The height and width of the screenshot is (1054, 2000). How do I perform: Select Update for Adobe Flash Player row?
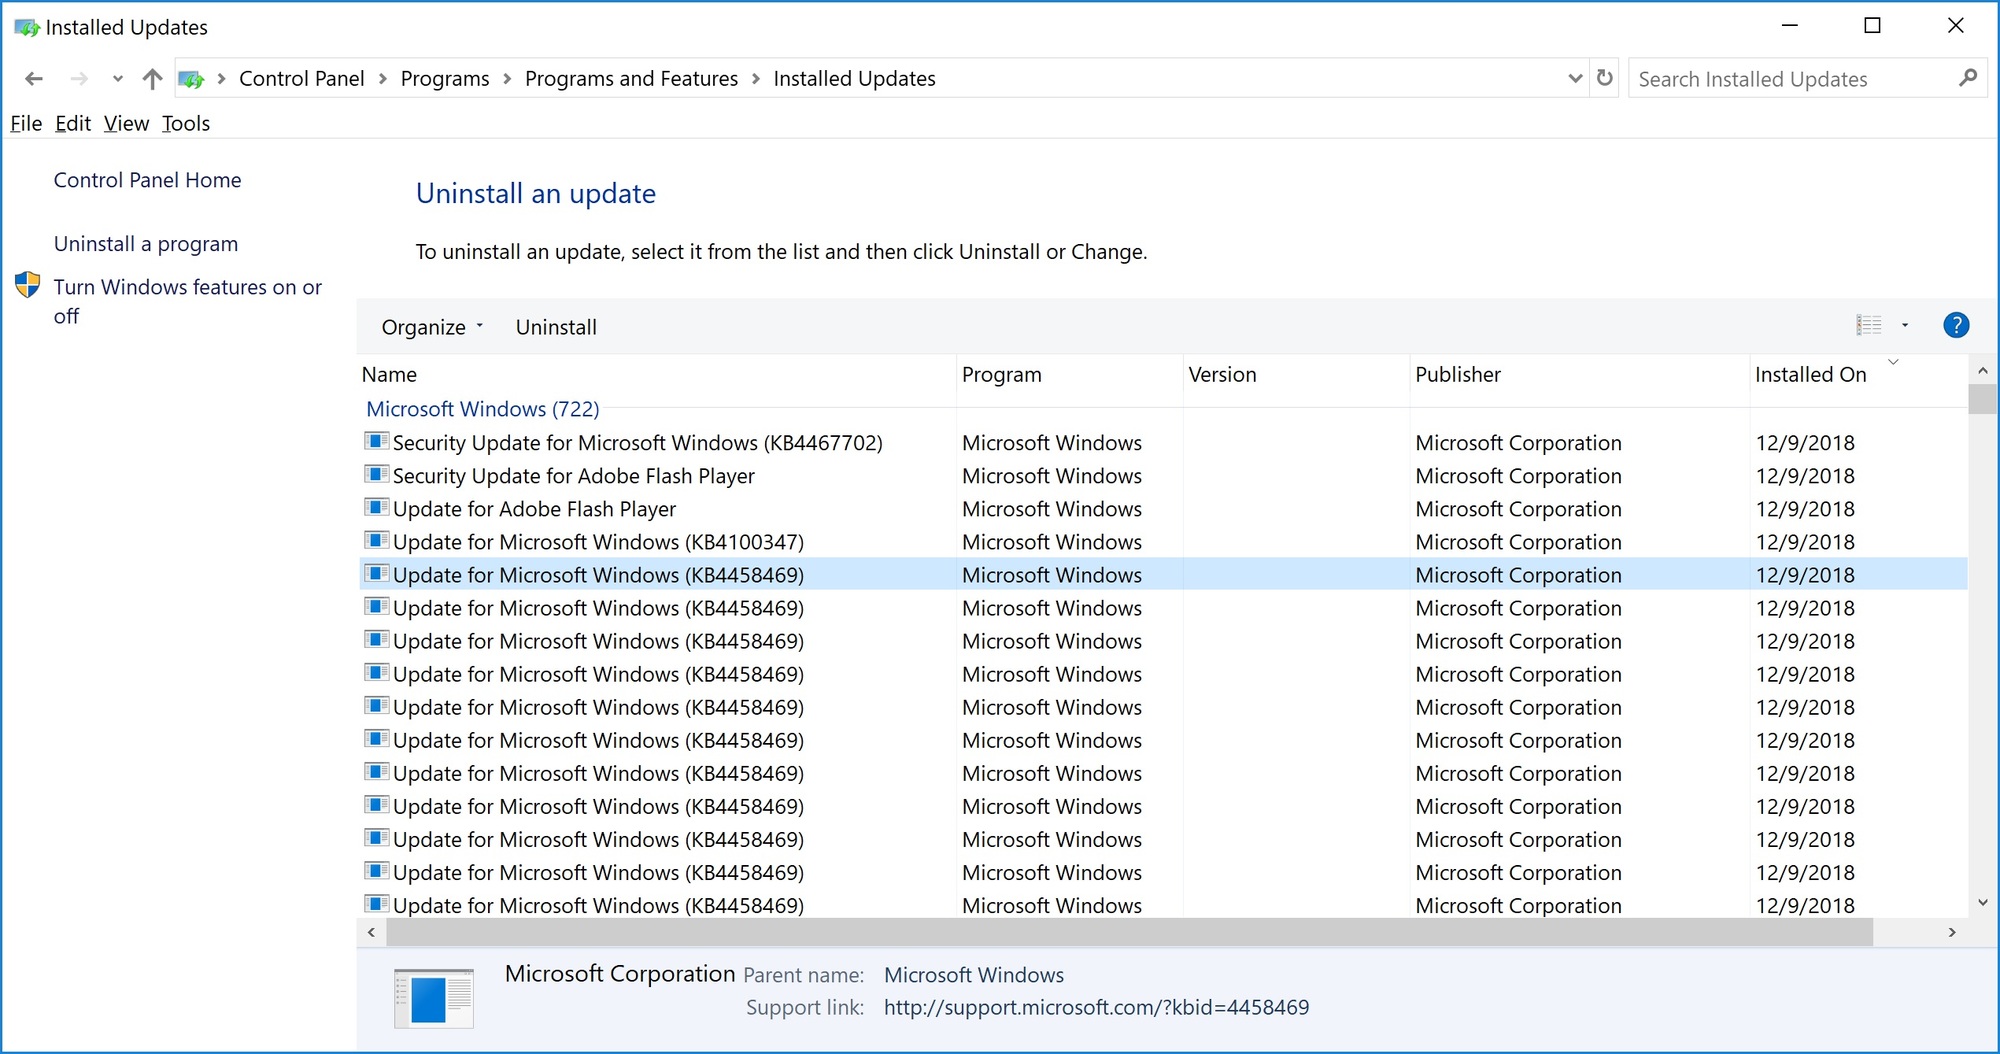pos(1162,509)
